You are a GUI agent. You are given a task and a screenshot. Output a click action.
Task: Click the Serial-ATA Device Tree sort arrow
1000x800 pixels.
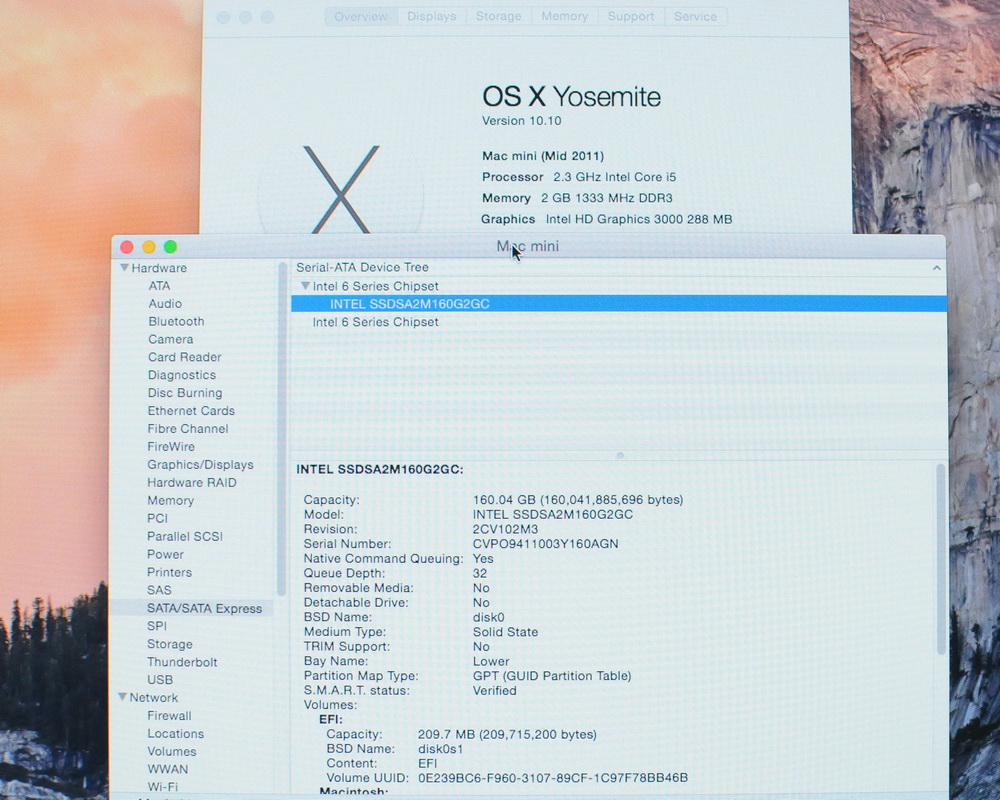[936, 268]
